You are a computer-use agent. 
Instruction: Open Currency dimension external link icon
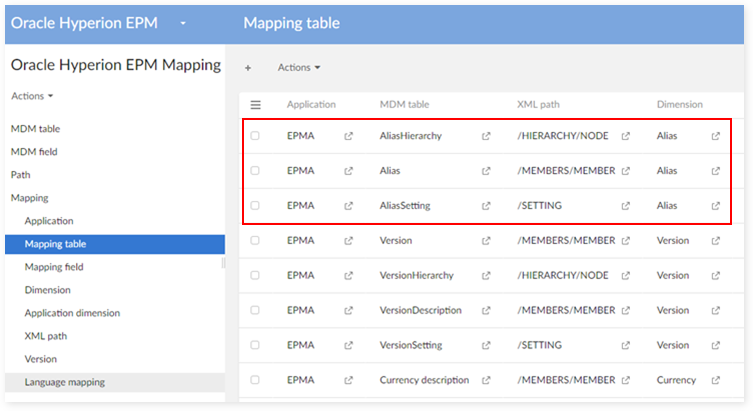click(x=716, y=380)
